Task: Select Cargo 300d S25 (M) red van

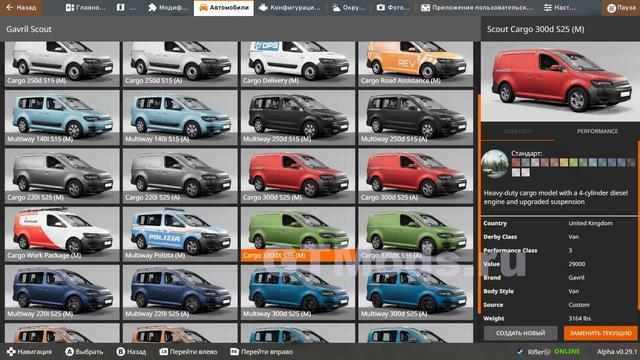Action: [x=298, y=176]
